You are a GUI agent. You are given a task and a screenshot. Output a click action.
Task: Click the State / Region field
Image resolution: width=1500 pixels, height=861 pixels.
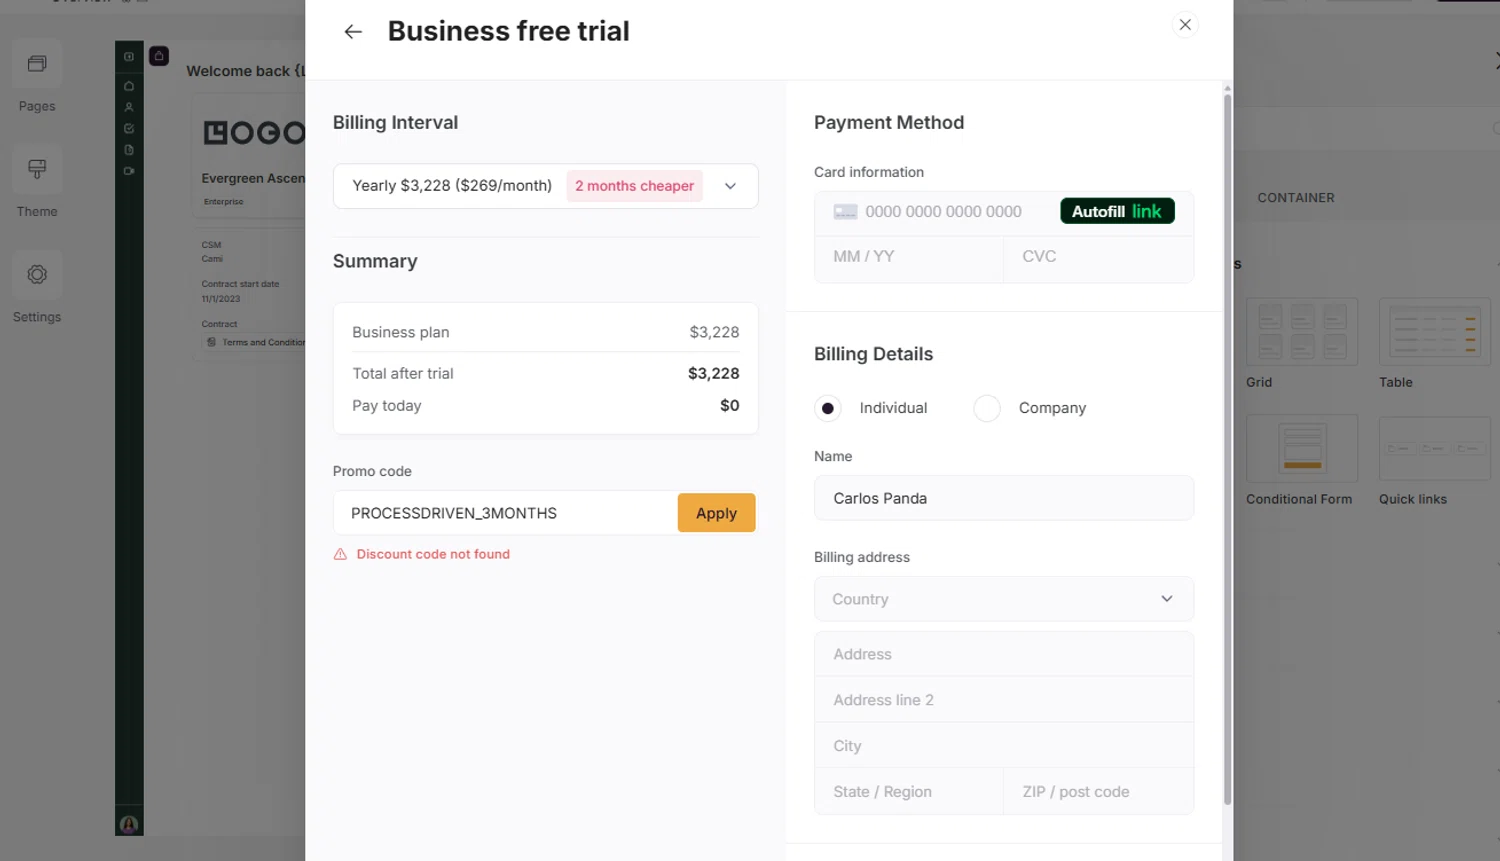pyautogui.click(x=908, y=792)
